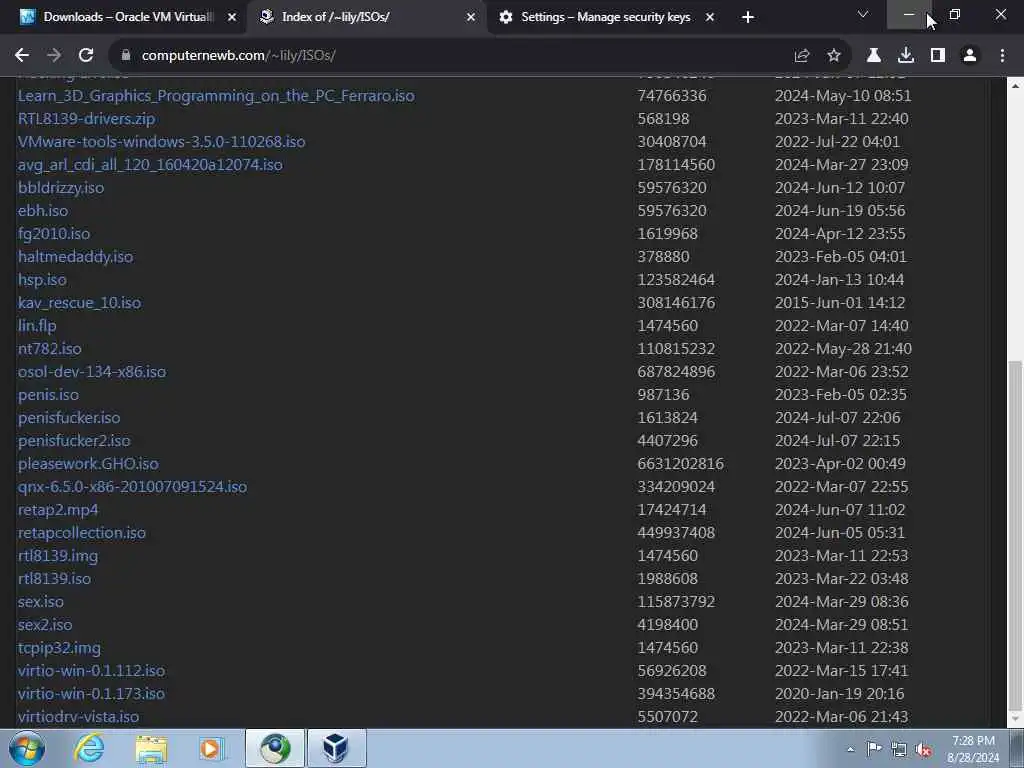The image size is (1024, 768).
Task: View site security lock icon
Action: tap(126, 56)
